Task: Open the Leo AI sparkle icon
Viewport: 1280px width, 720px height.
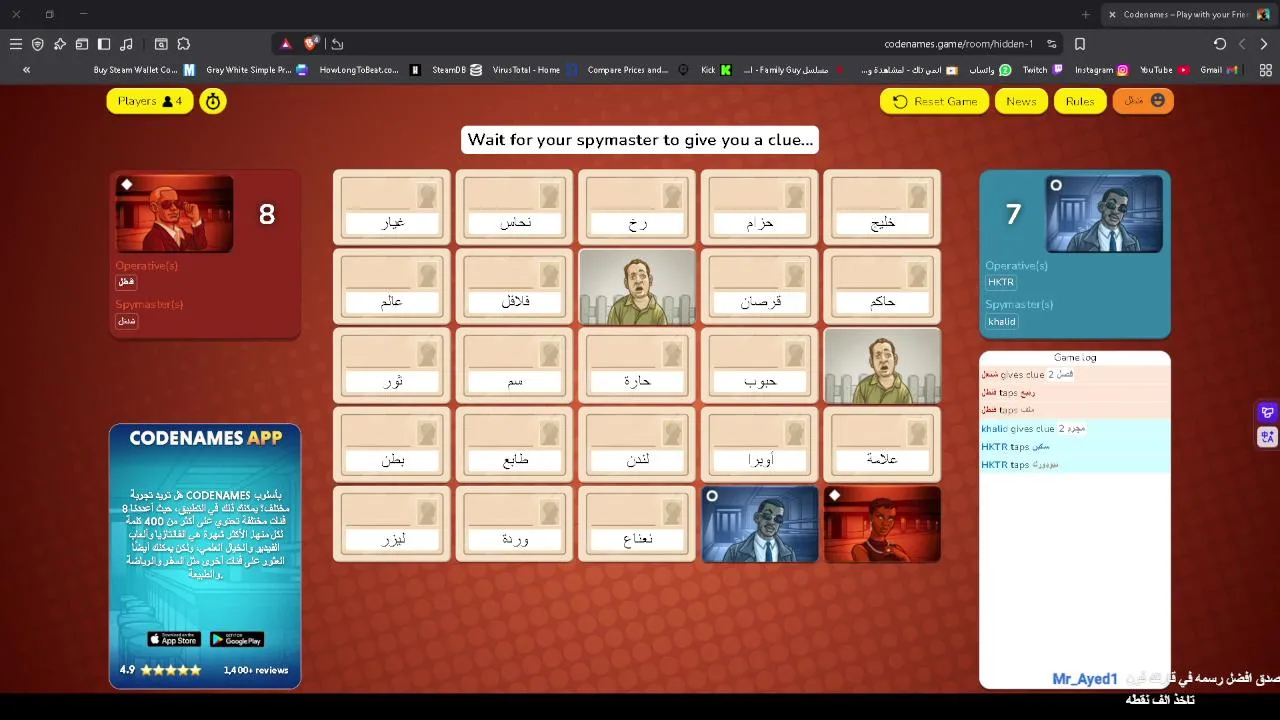Action: 60,44
